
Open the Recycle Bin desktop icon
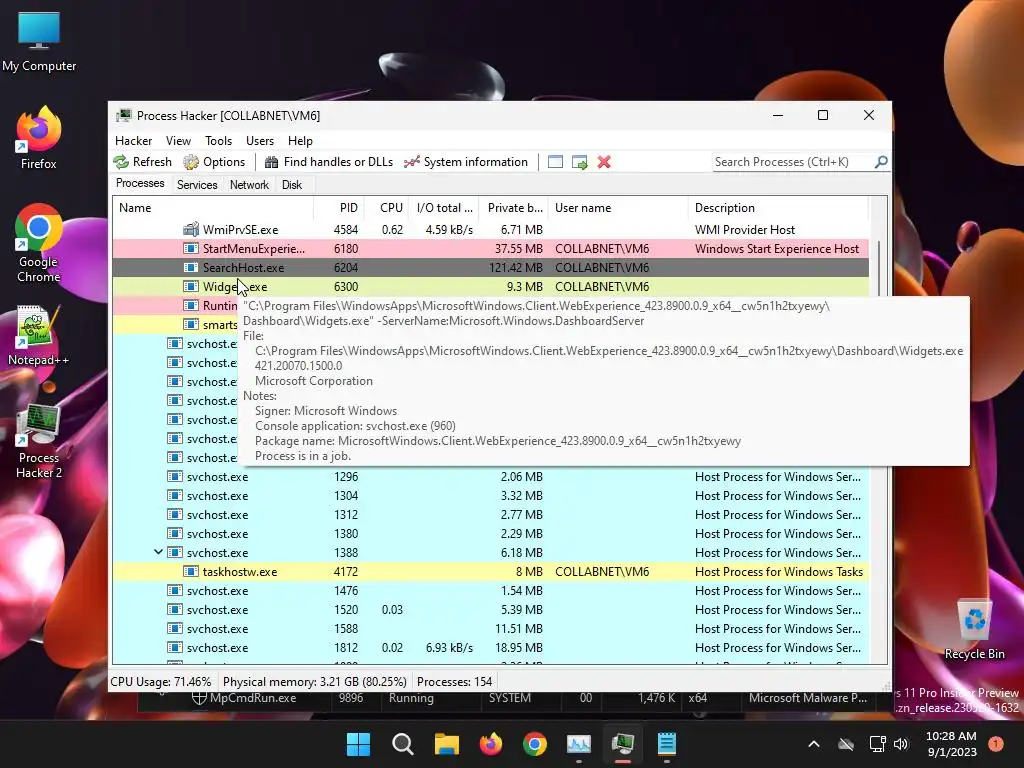tap(974, 629)
